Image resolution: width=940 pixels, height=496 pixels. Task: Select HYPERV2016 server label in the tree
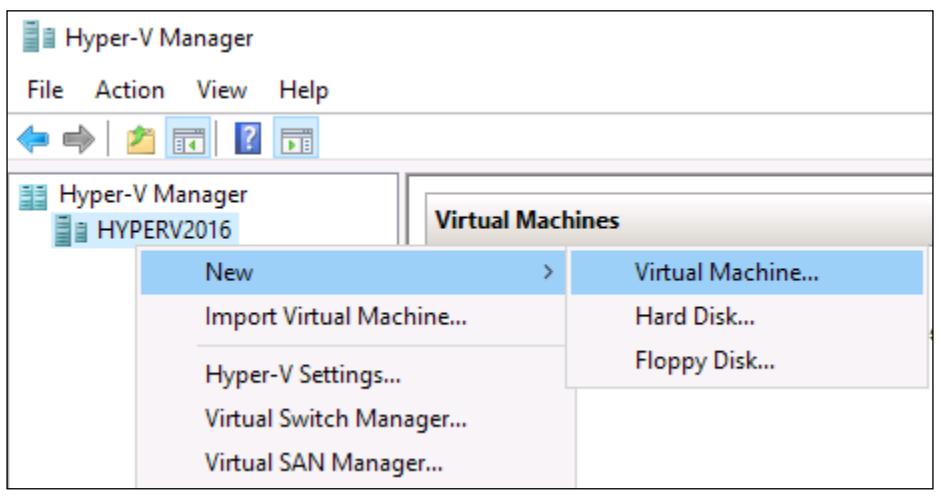point(164,230)
